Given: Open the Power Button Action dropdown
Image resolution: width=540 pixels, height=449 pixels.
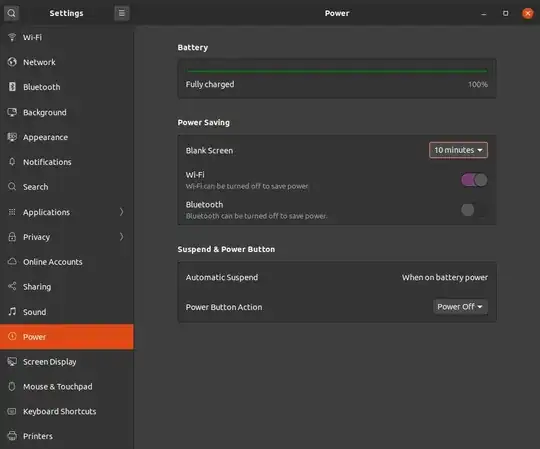Looking at the screenshot, I should coord(460,307).
